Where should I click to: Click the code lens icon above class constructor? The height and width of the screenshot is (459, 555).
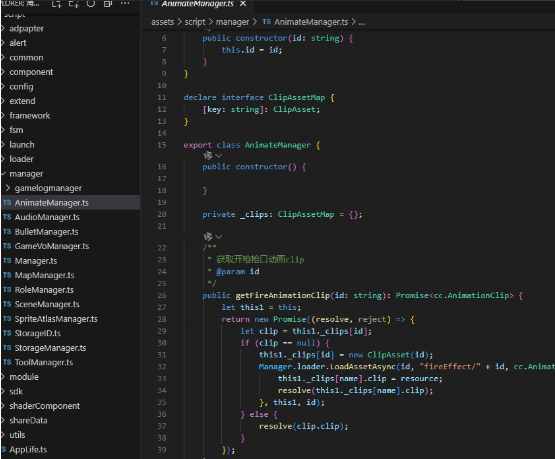208,155
